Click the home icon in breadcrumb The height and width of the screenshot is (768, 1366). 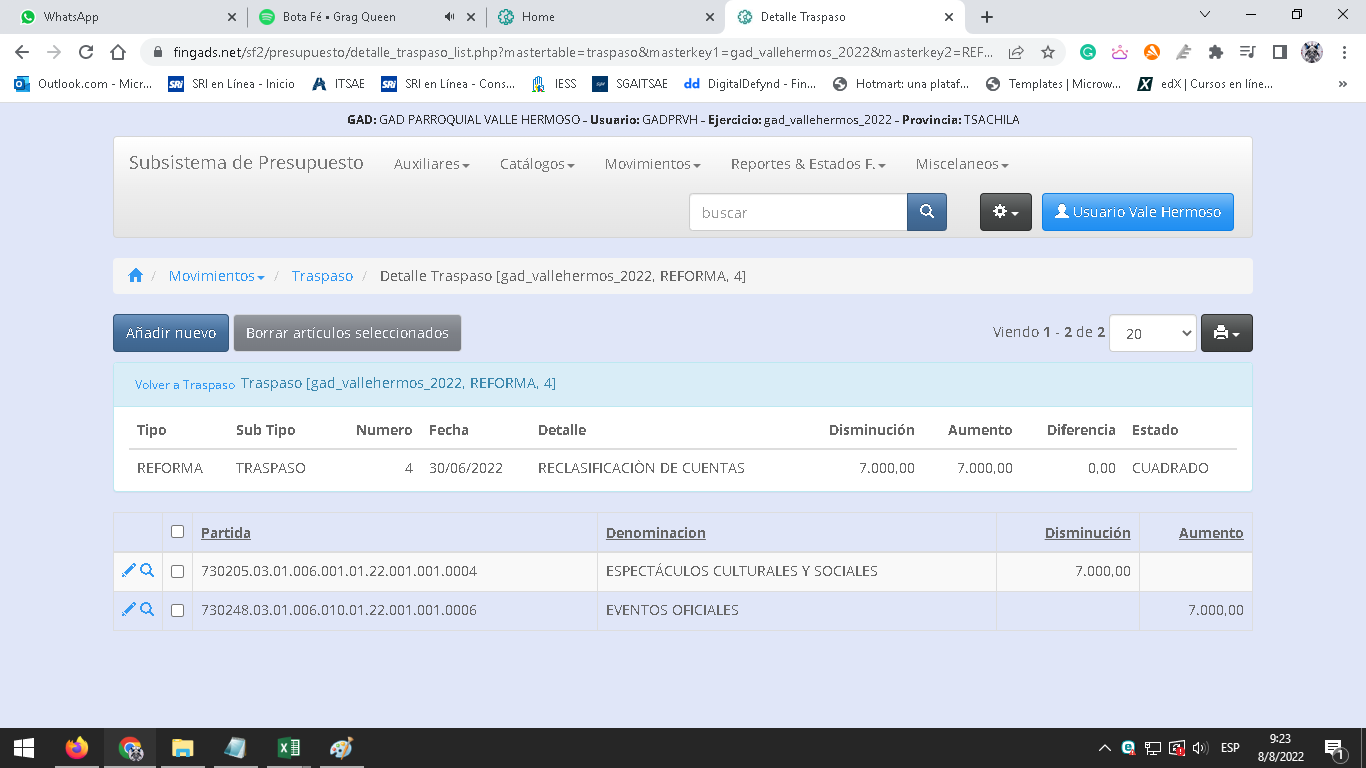(x=135, y=276)
